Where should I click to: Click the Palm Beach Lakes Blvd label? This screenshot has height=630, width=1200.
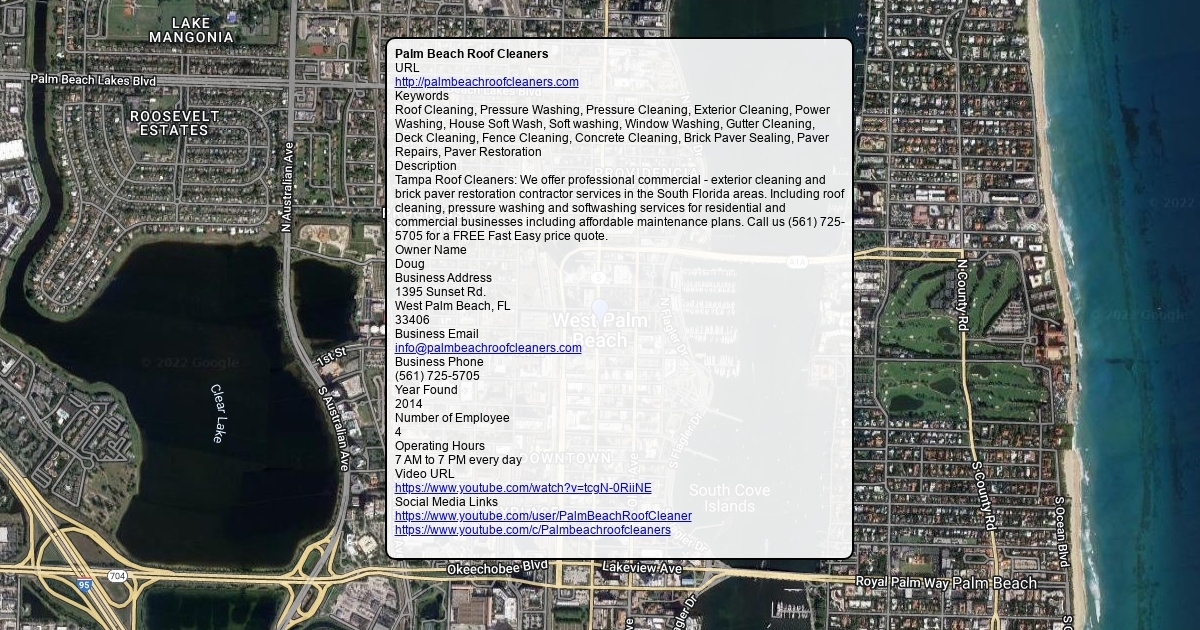tap(93, 80)
